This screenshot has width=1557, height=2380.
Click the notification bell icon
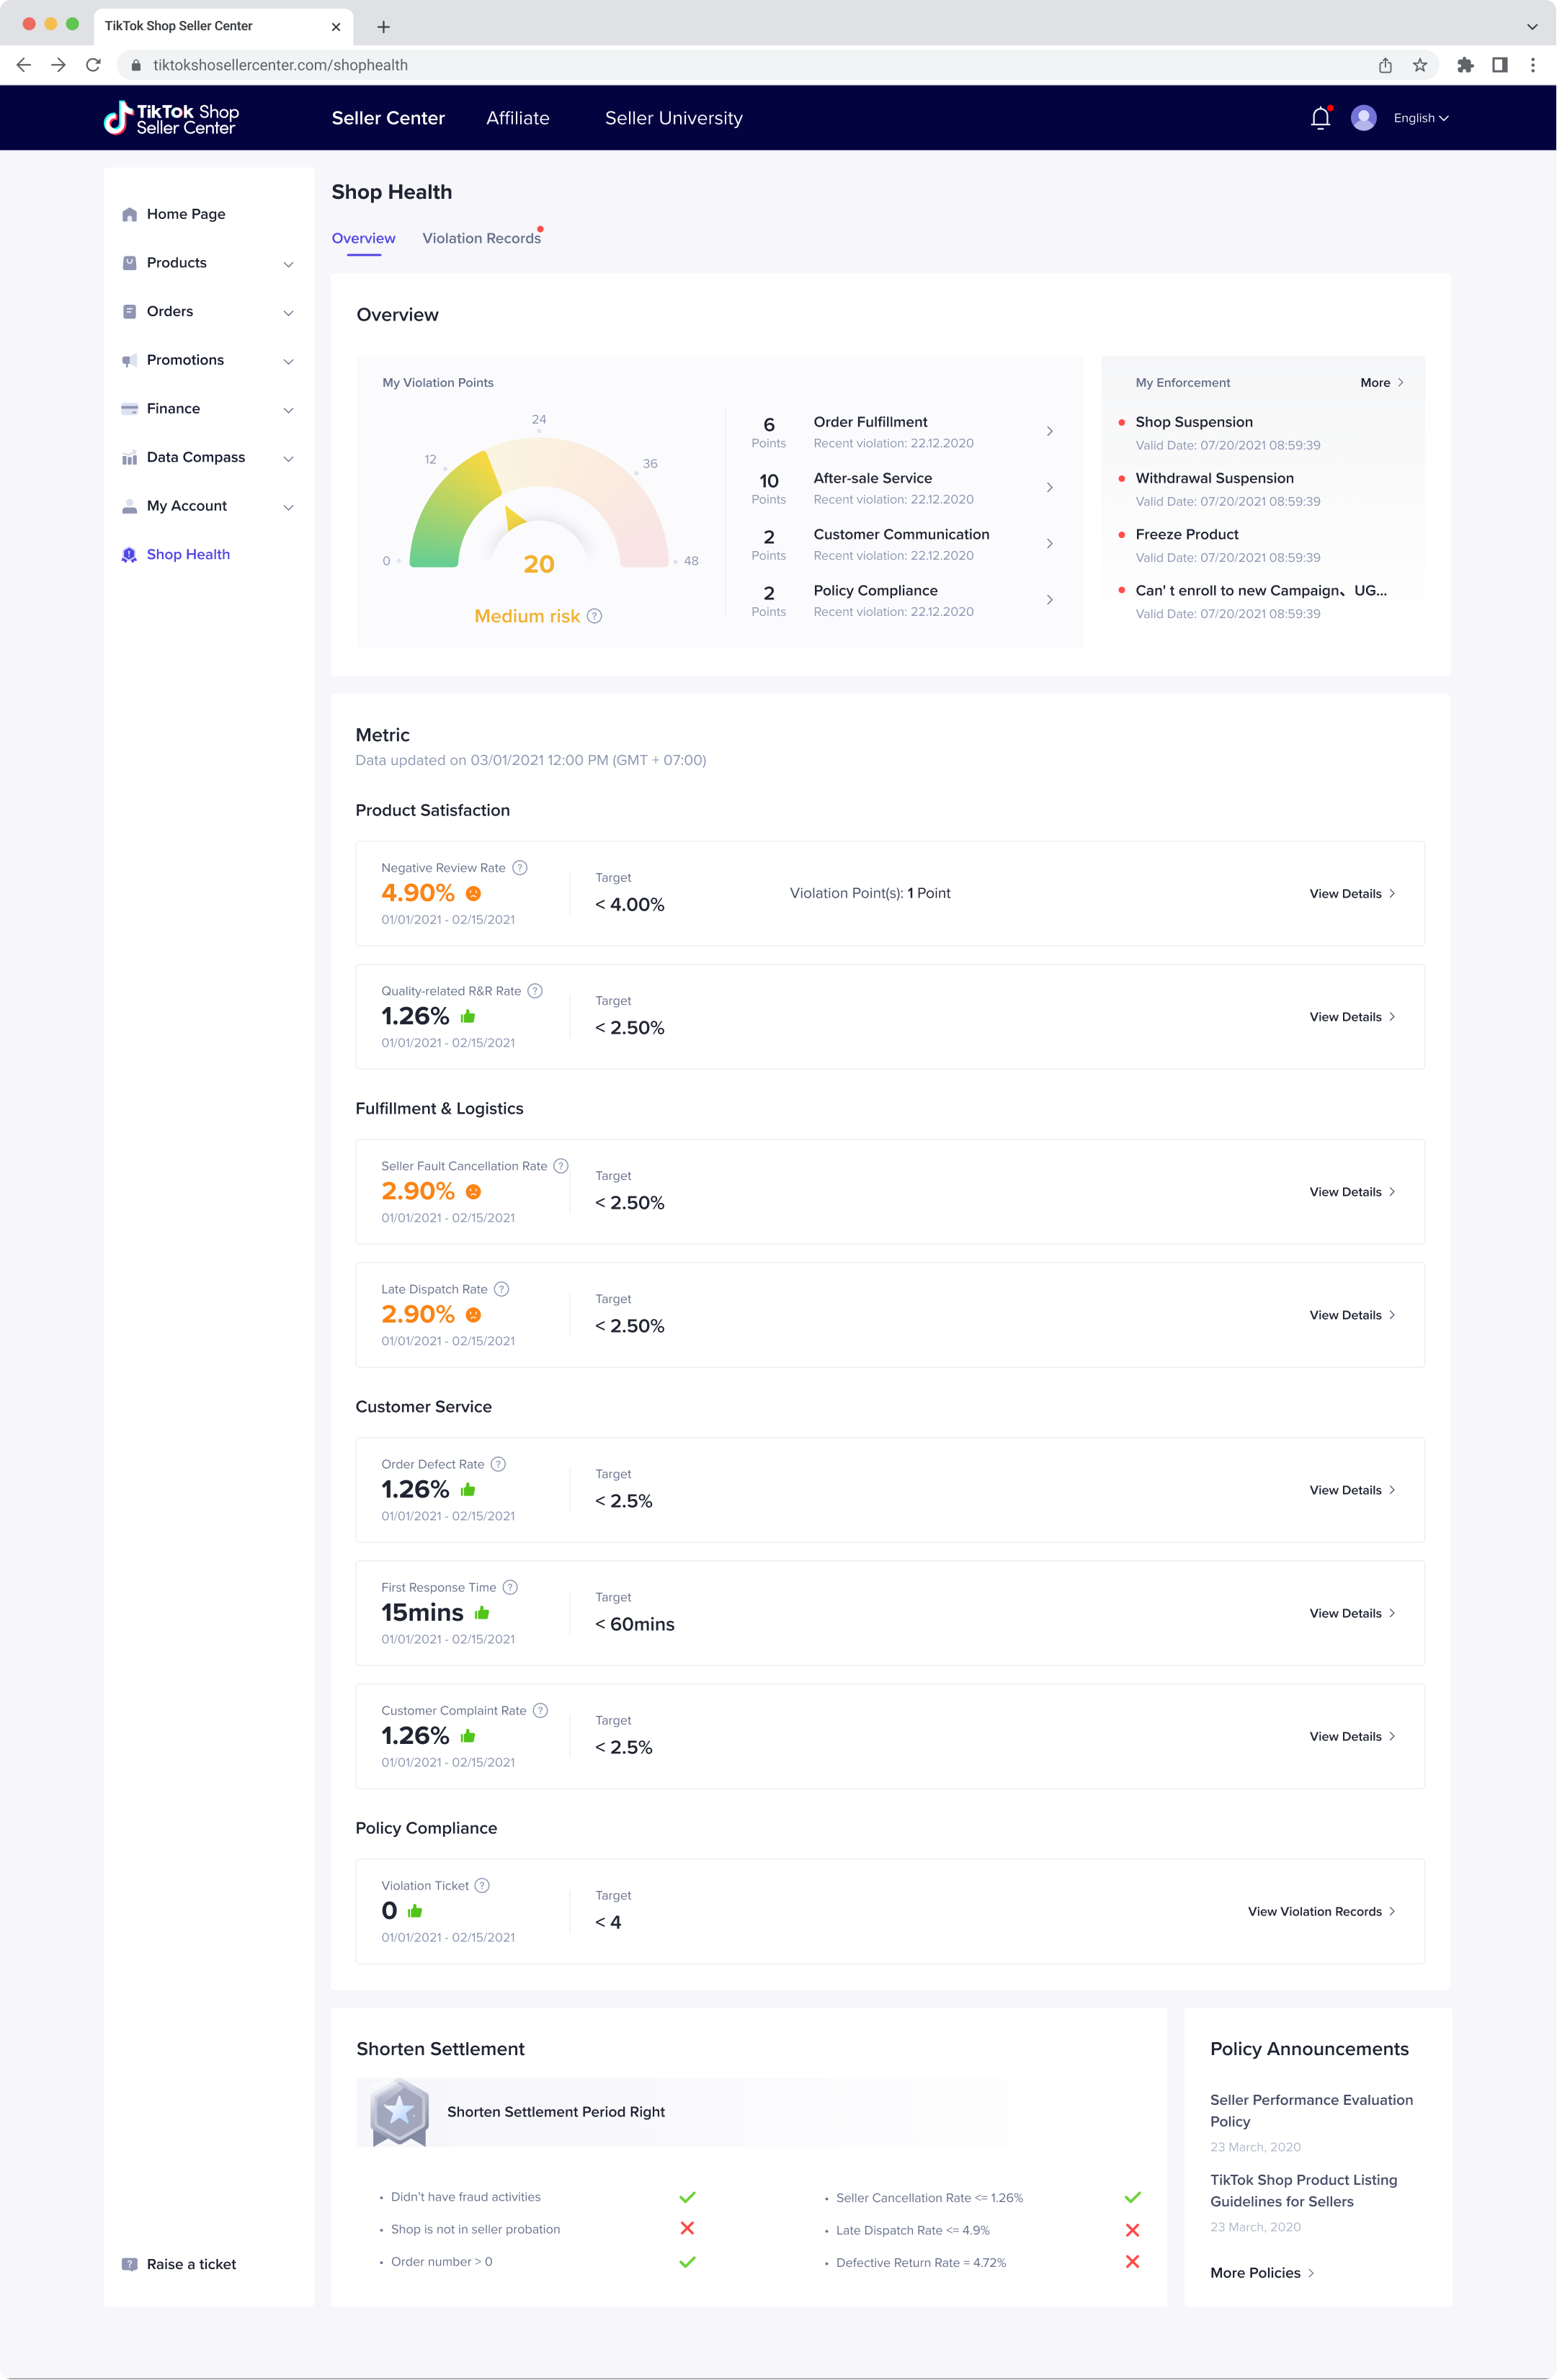tap(1320, 118)
